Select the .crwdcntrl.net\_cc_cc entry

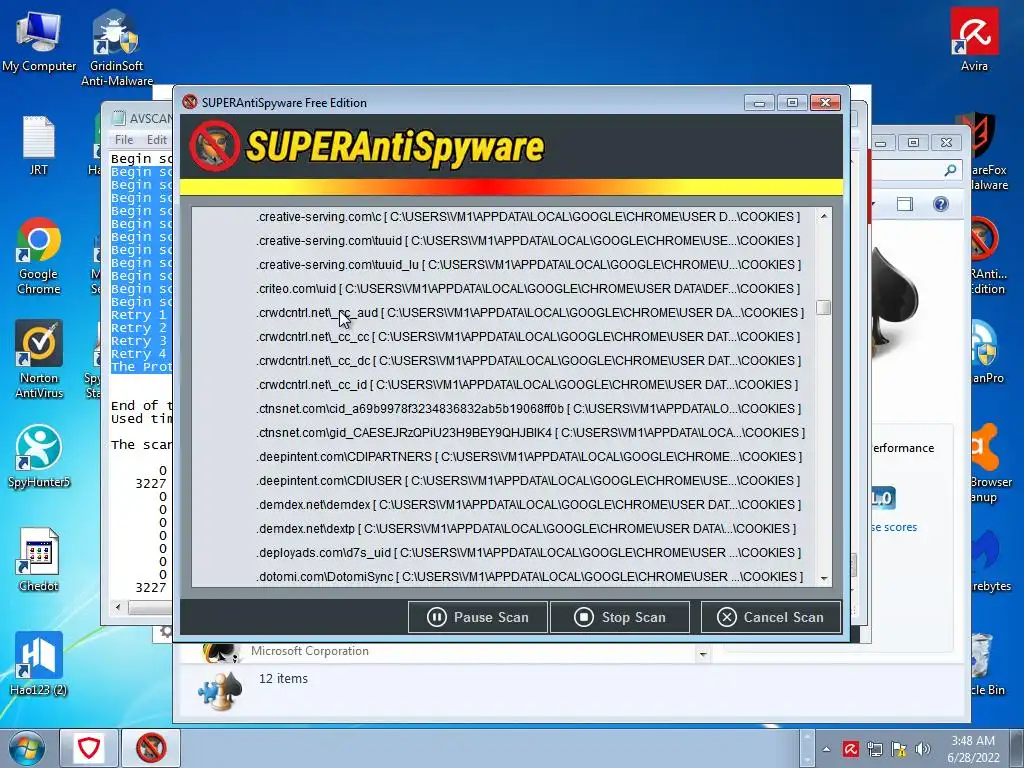tap(528, 336)
